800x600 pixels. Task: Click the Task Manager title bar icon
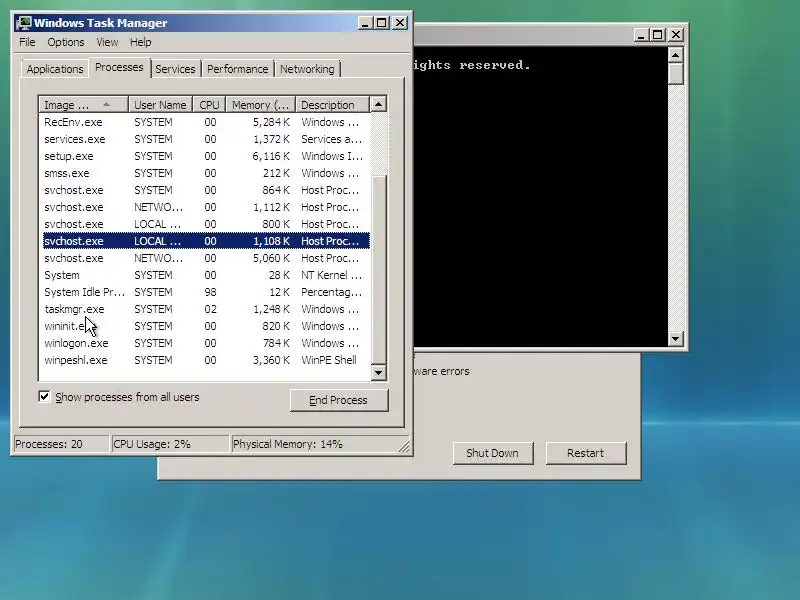pyautogui.click(x=23, y=23)
